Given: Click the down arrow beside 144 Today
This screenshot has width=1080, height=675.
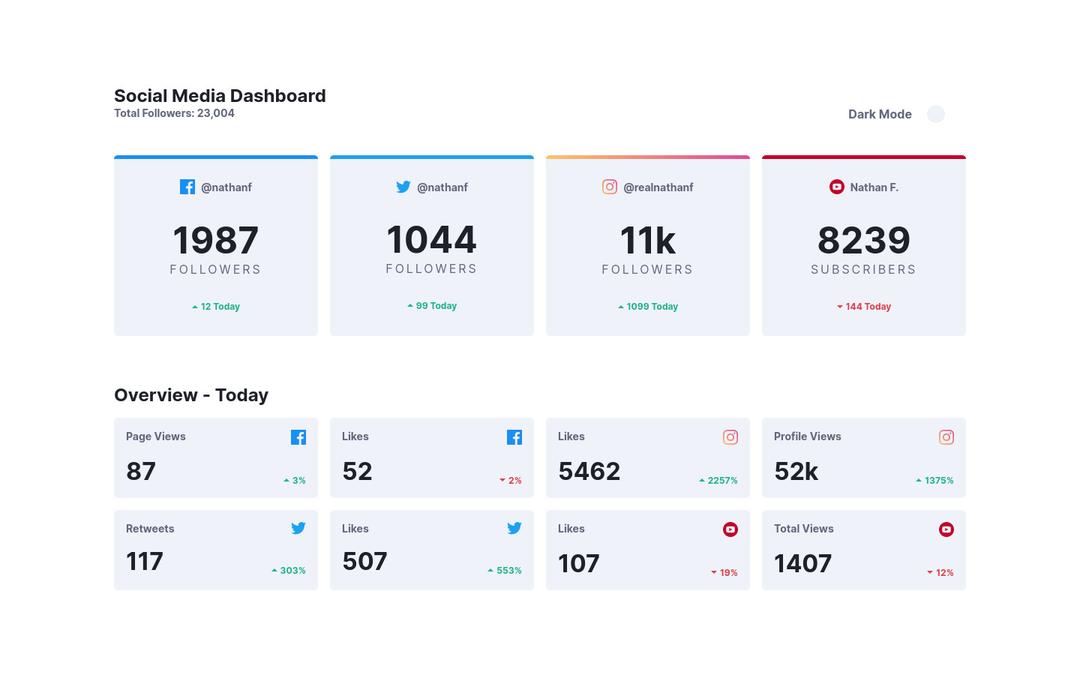Looking at the screenshot, I should point(840,307).
